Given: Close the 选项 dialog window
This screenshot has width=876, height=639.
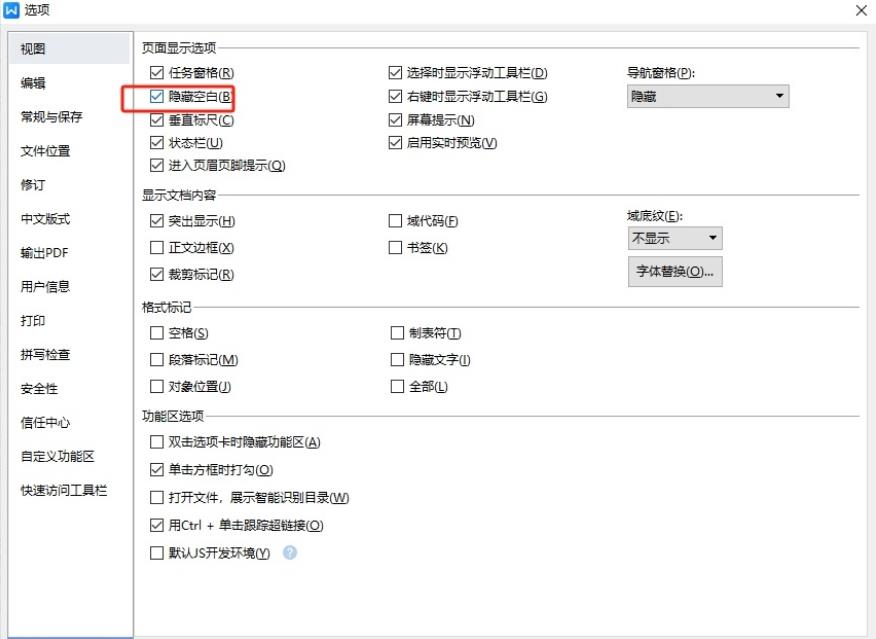Looking at the screenshot, I should pyautogui.click(x=861, y=11).
